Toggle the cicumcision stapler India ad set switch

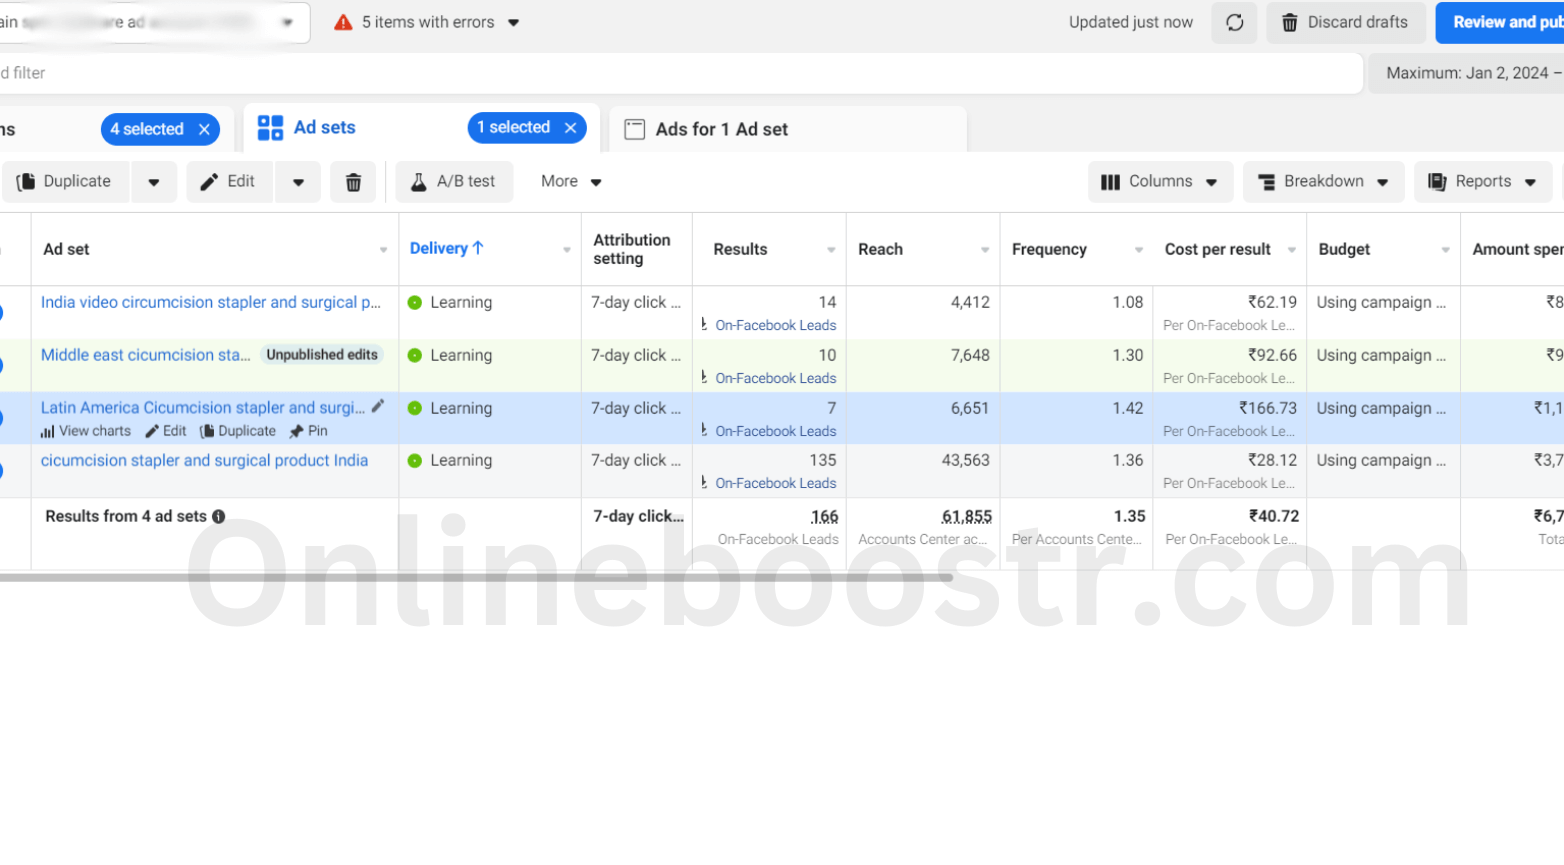pyautogui.click(x=2, y=470)
